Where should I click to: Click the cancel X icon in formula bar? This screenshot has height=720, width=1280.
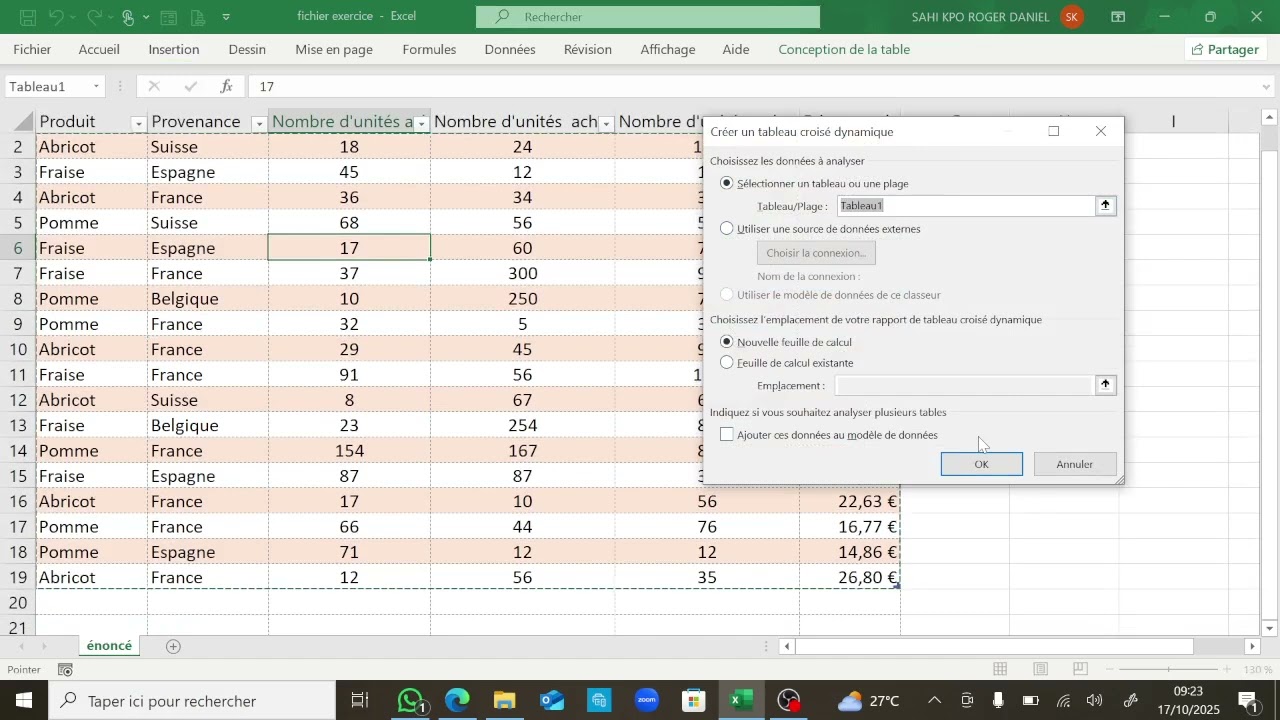point(154,87)
